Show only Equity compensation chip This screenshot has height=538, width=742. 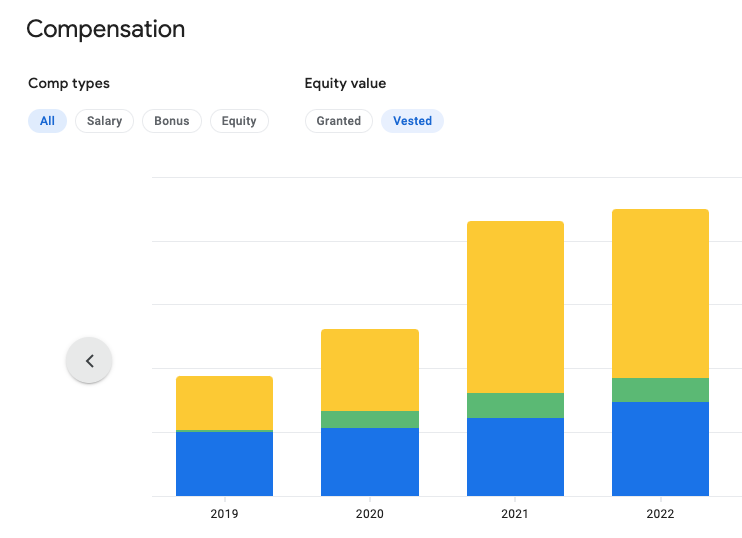click(239, 121)
